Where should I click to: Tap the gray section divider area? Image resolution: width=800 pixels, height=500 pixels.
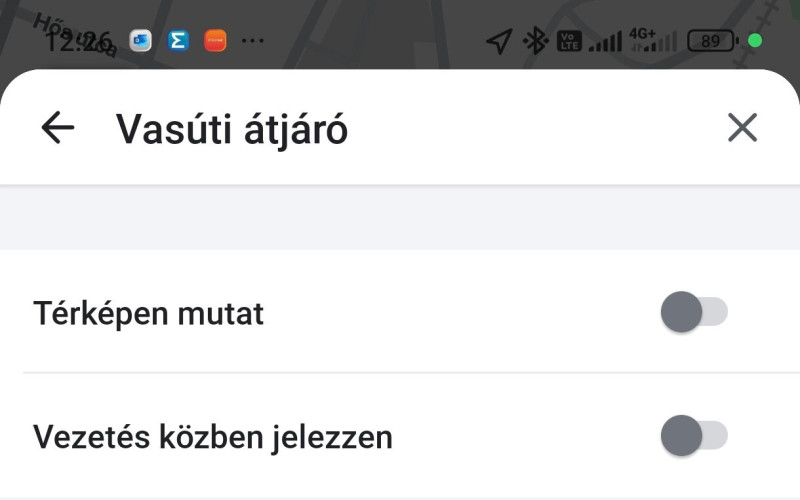click(x=400, y=218)
